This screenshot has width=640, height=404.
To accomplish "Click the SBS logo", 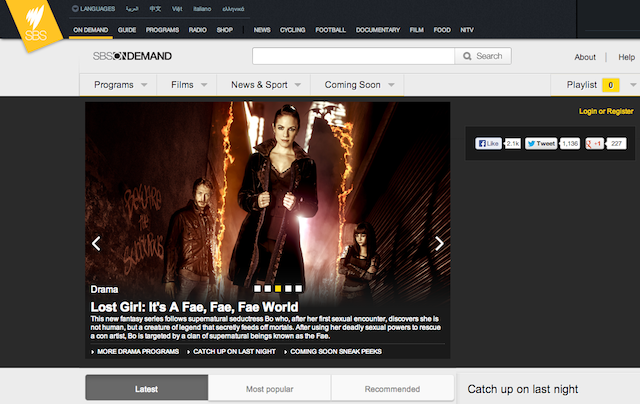I will click(35, 25).
